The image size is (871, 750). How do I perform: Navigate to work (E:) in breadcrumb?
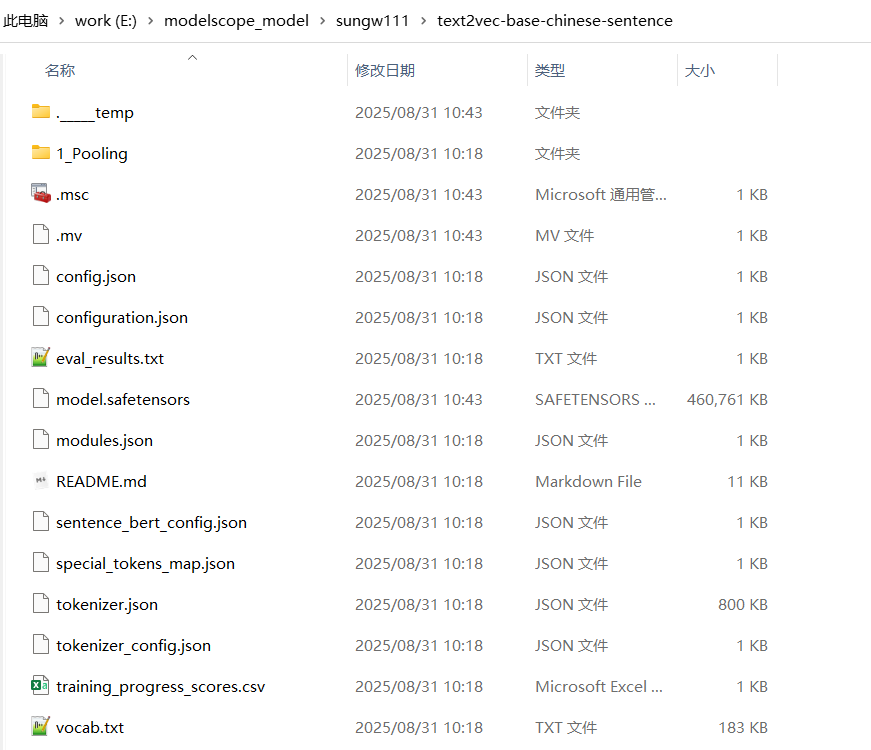click(106, 21)
